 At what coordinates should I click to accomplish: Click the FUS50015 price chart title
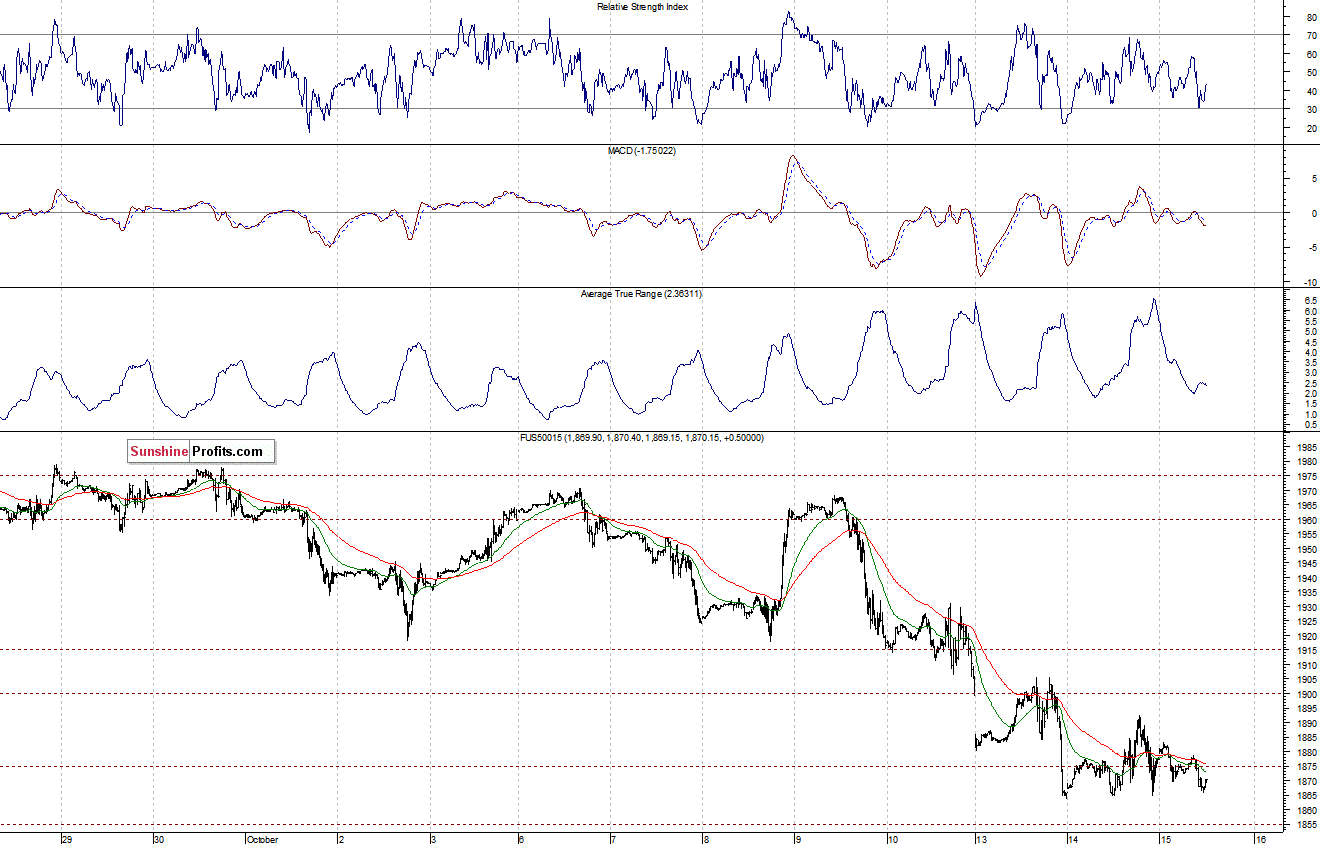point(642,438)
